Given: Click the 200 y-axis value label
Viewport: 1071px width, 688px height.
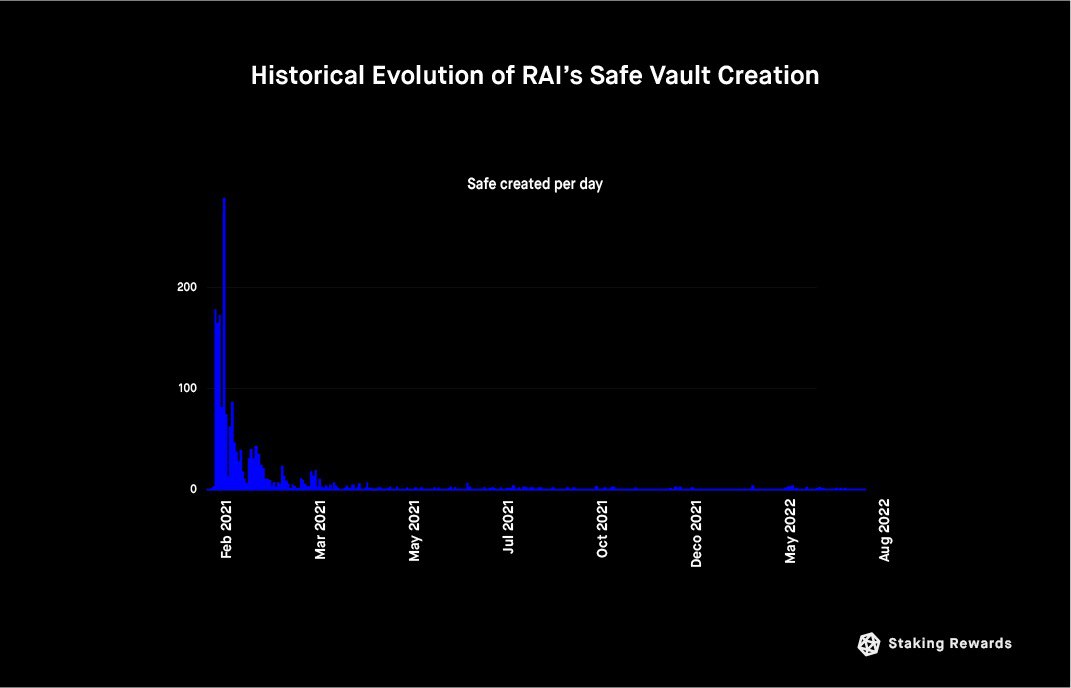Looking at the screenshot, I should click(186, 287).
